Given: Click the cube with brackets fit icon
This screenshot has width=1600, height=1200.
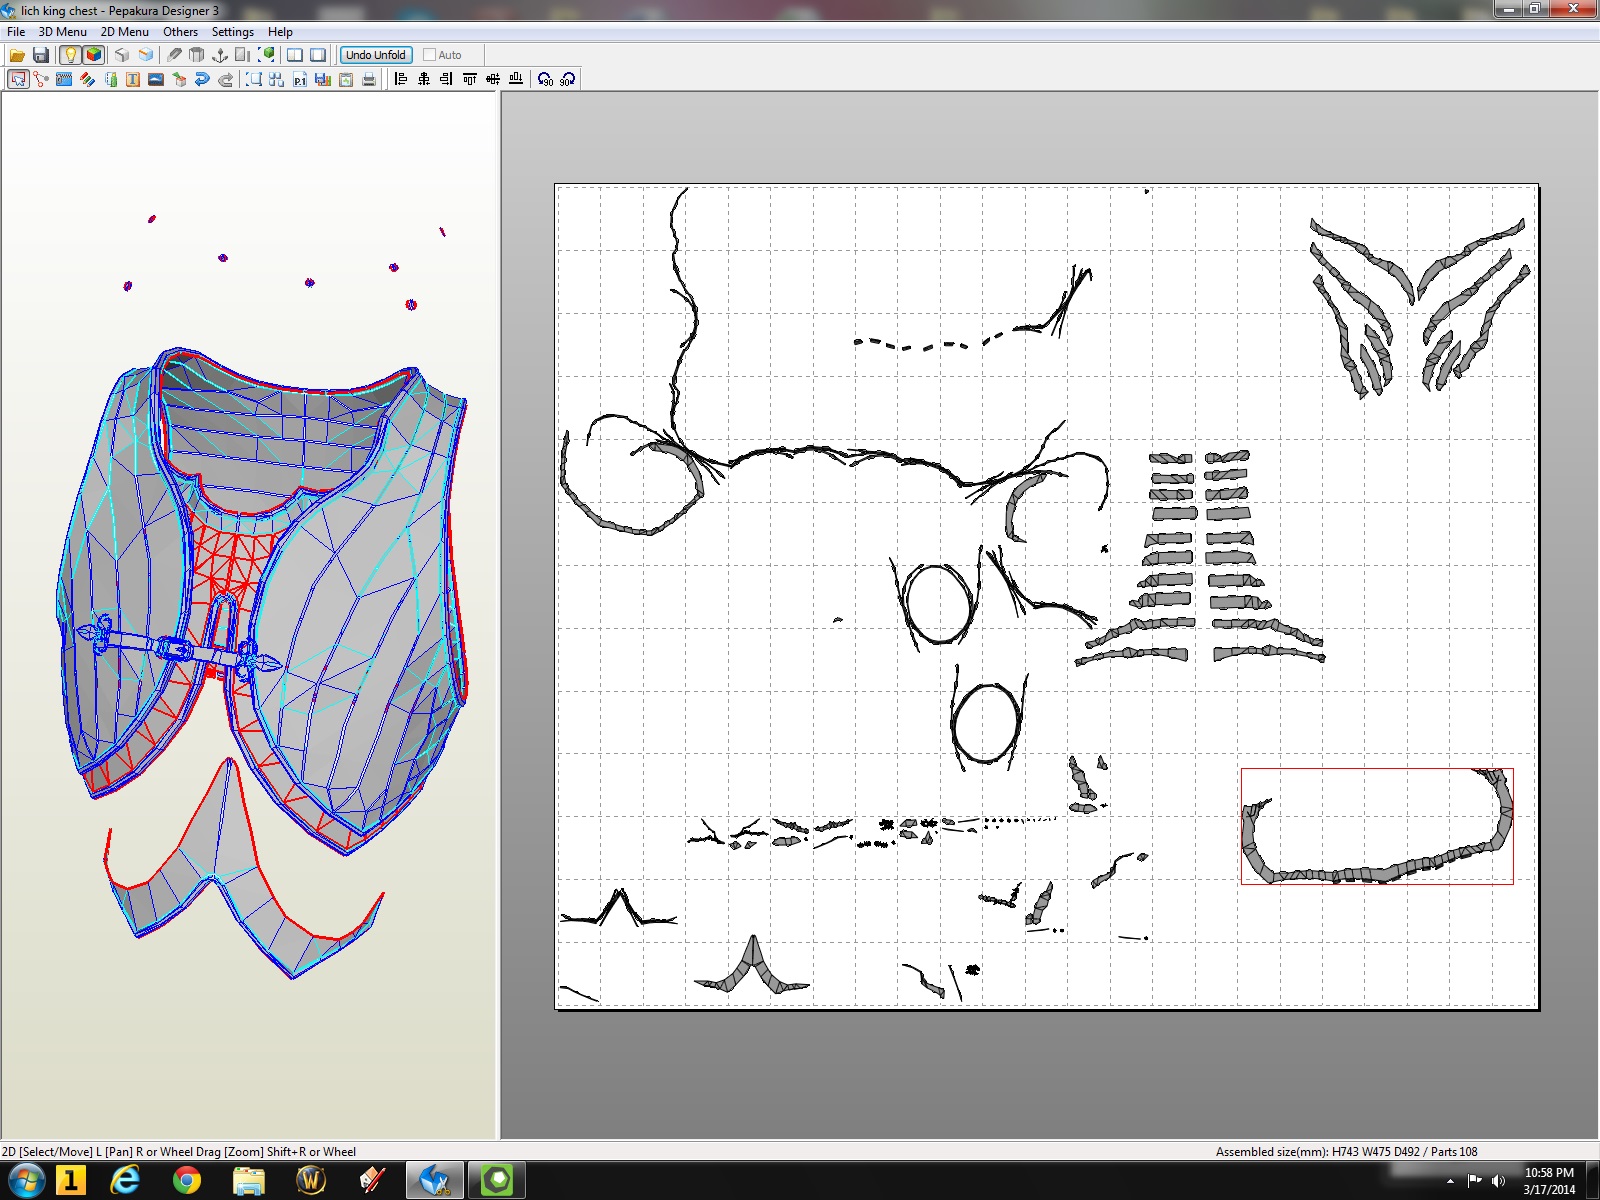Looking at the screenshot, I should point(267,55).
